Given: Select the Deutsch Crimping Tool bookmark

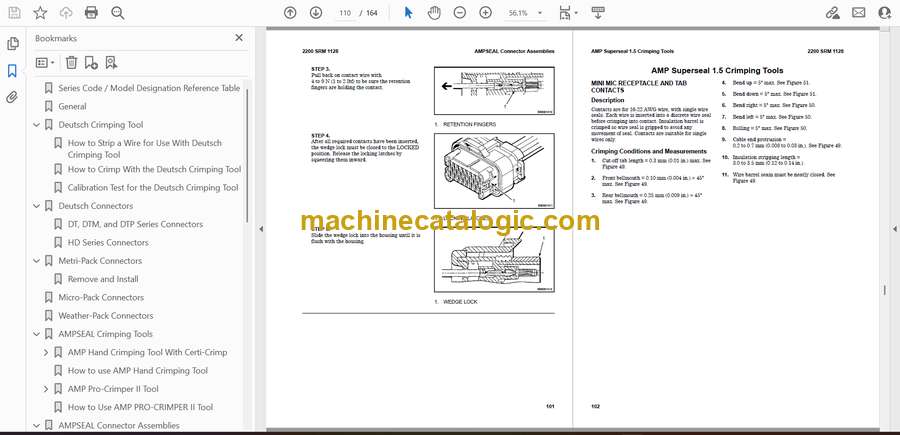Looking at the screenshot, I should click(x=101, y=125).
